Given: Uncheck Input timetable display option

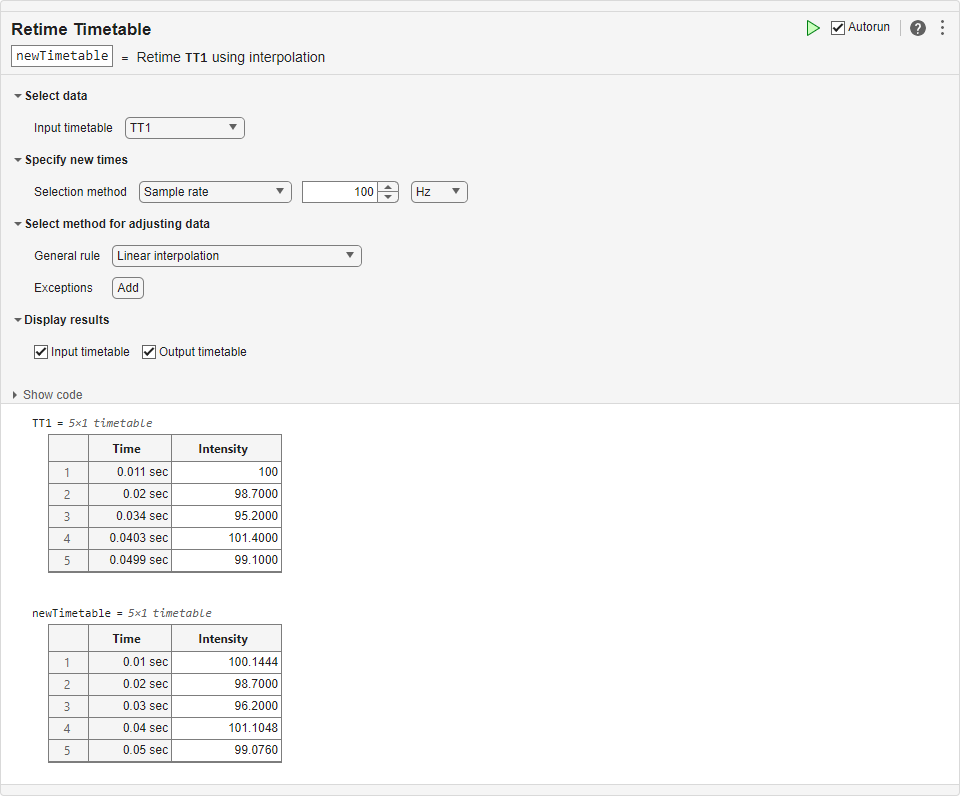Looking at the screenshot, I should pos(41,352).
